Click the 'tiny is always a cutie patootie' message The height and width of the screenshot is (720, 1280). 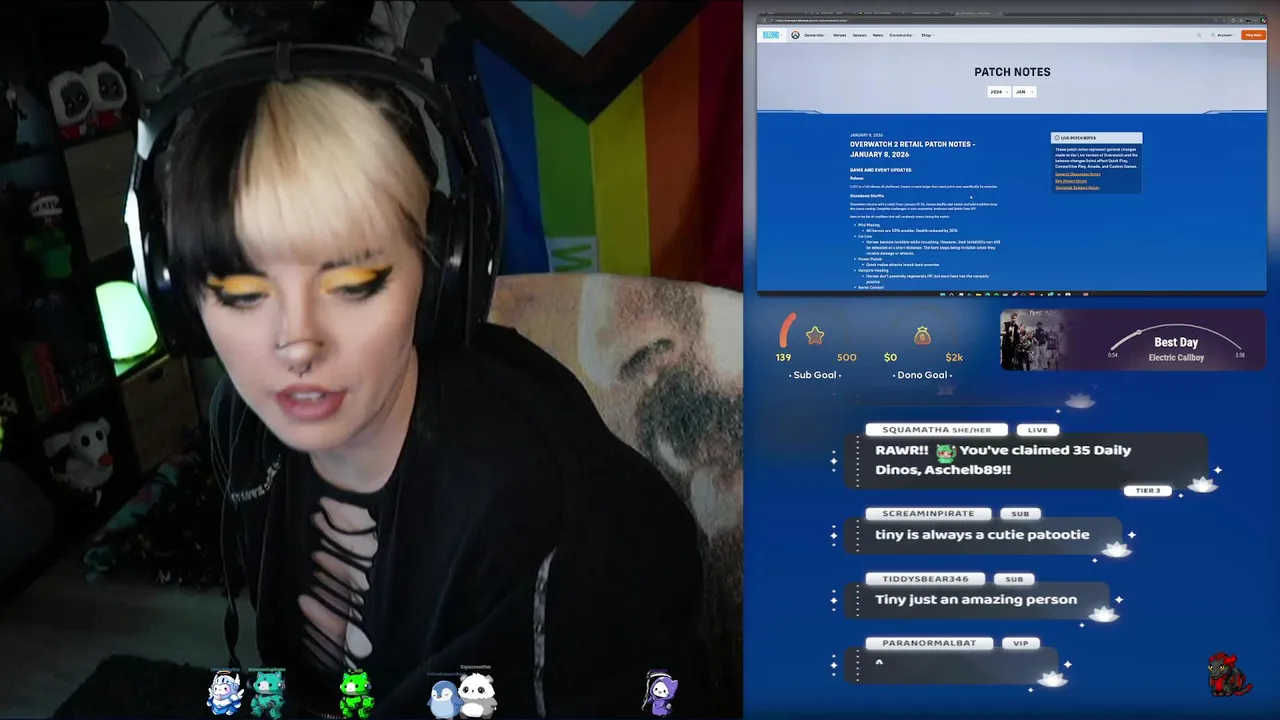coord(982,534)
